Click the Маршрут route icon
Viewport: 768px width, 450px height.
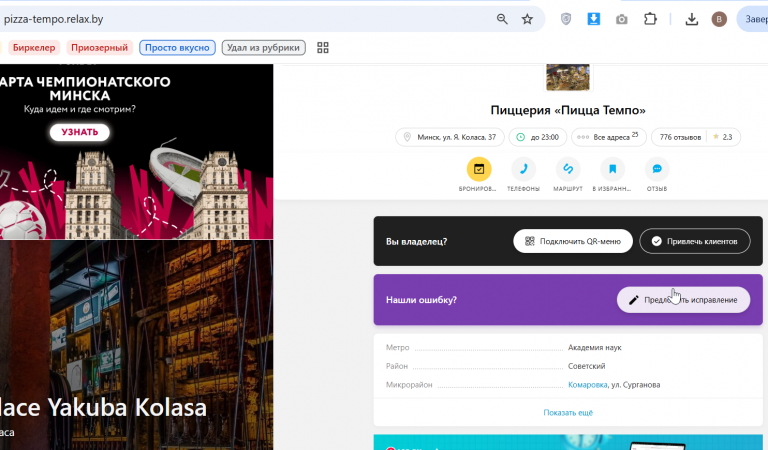[x=568, y=169]
